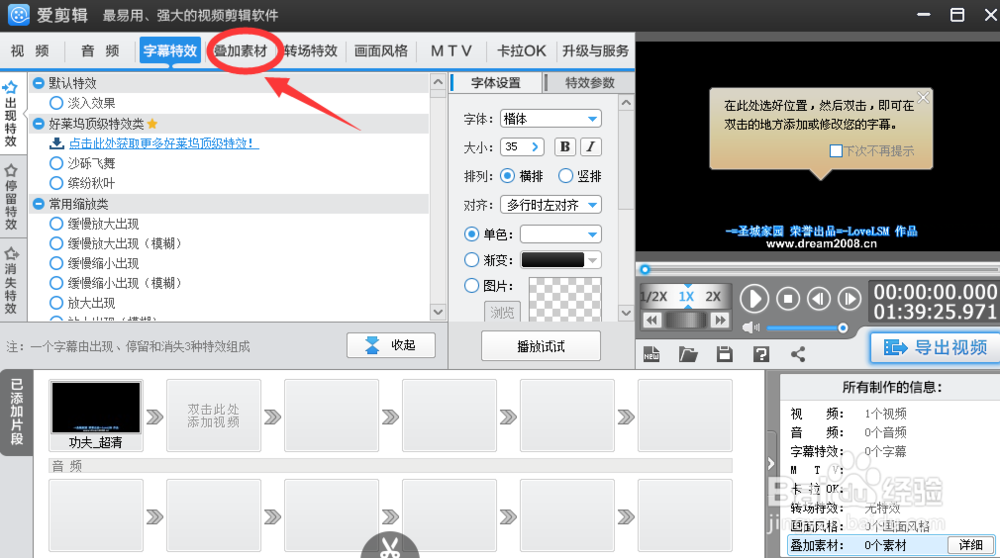Click the rewind double-arrow button
This screenshot has height=558, width=1000.
(652, 320)
